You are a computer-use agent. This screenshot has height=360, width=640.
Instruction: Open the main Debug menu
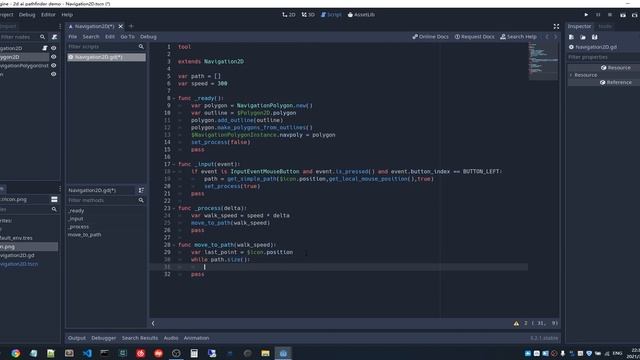27,15
